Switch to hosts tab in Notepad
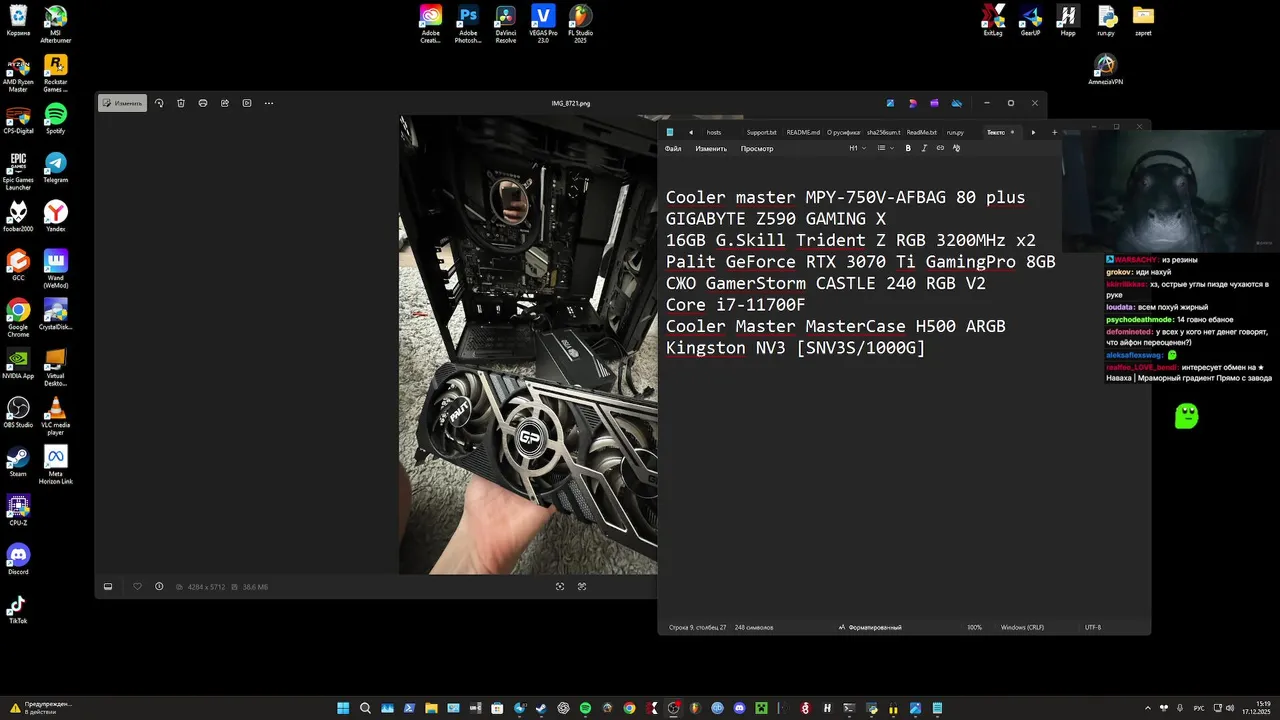The height and width of the screenshot is (720, 1280). pyautogui.click(x=714, y=132)
